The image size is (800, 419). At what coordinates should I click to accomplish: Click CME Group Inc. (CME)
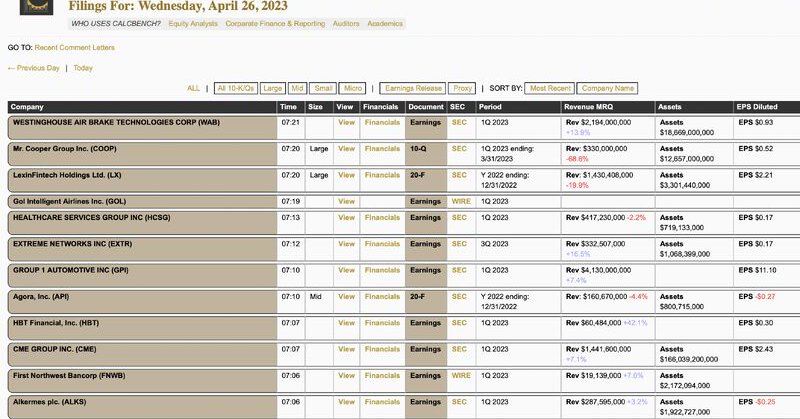tap(55, 349)
